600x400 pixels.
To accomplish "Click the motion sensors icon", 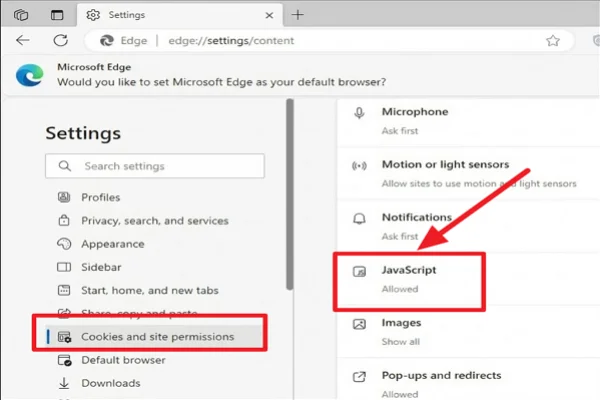I will [359, 166].
